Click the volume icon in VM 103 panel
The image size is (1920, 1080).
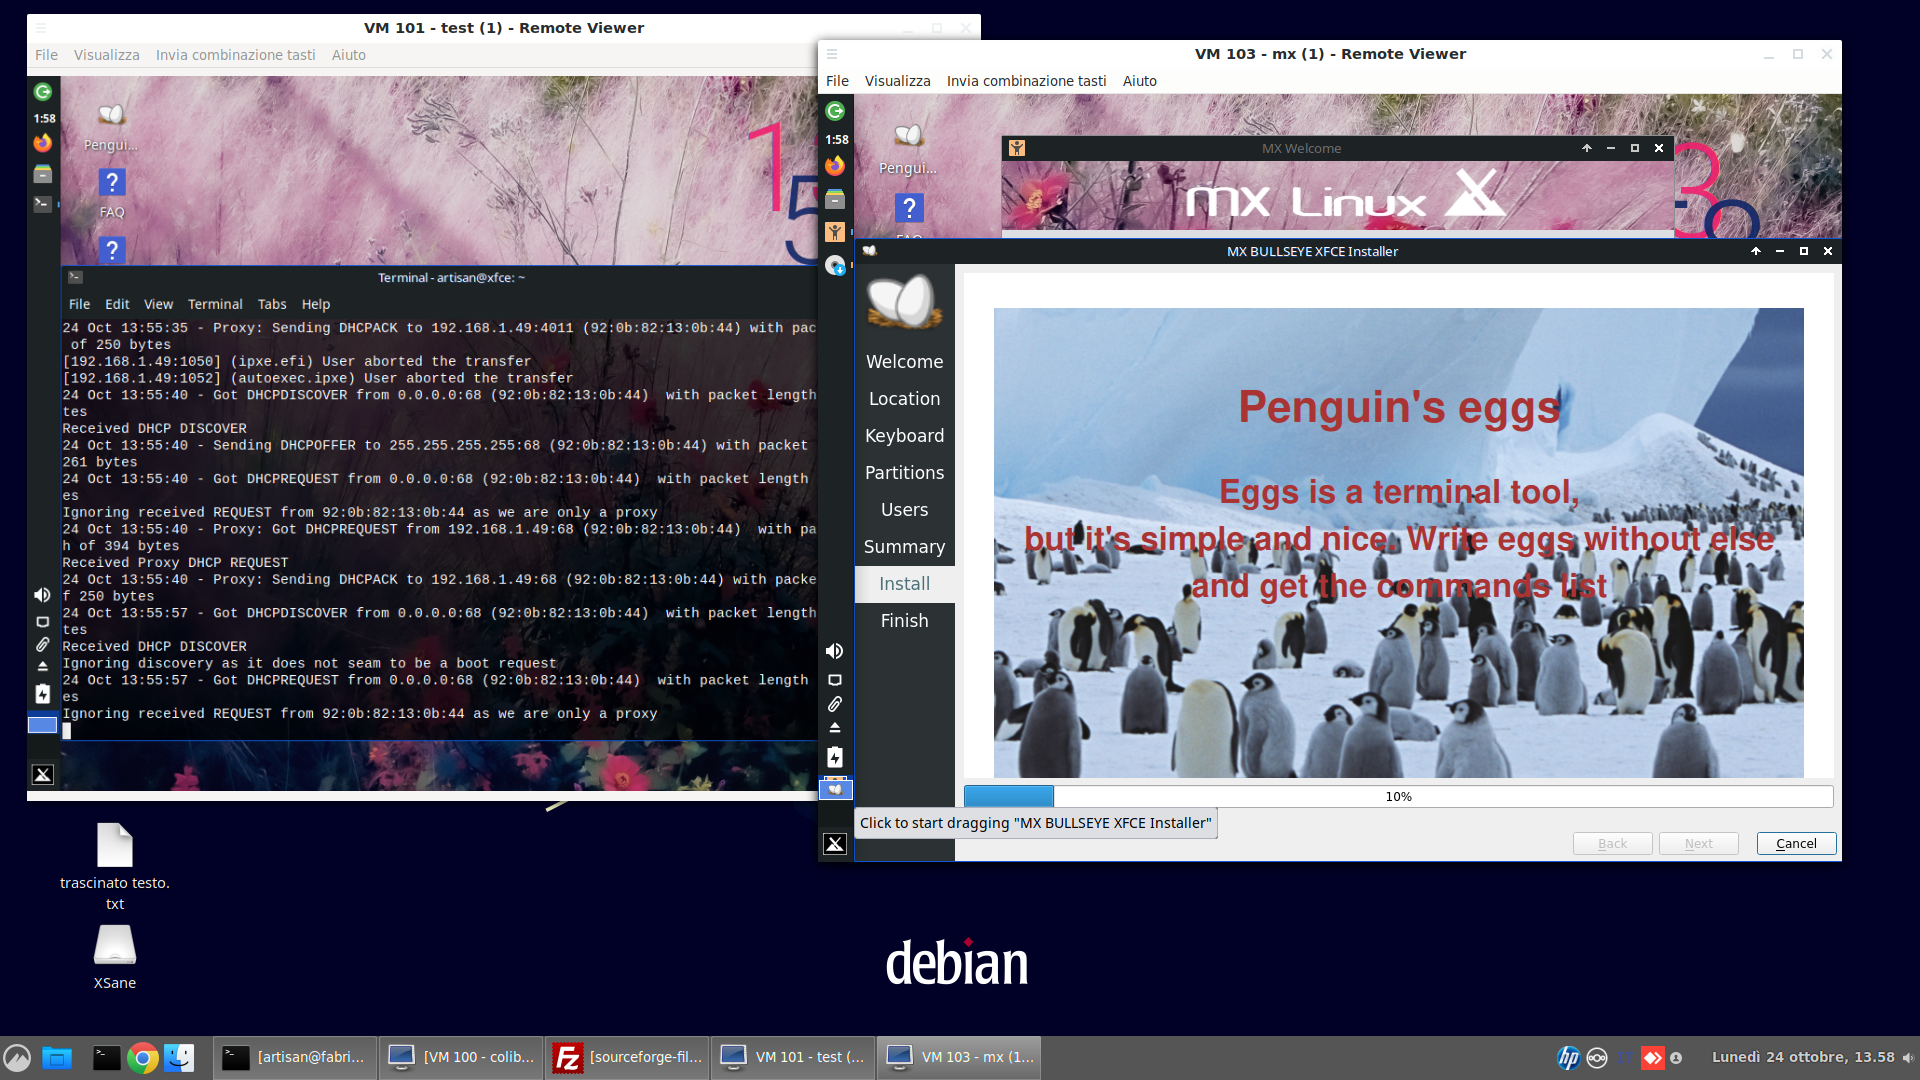click(835, 651)
